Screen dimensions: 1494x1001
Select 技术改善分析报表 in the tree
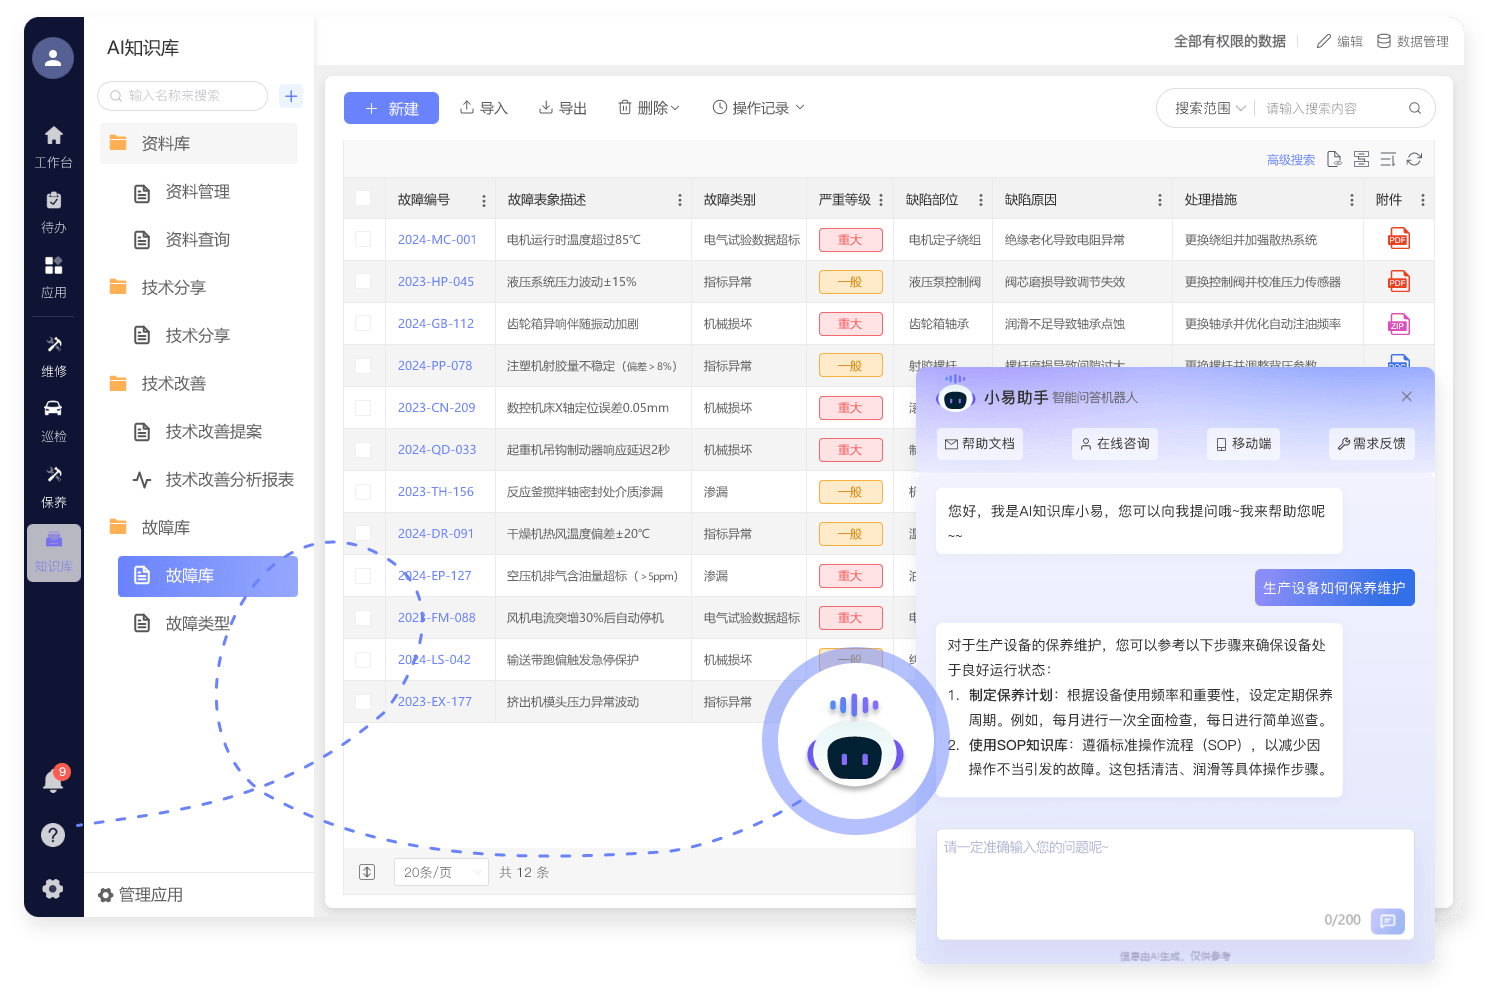(x=229, y=479)
